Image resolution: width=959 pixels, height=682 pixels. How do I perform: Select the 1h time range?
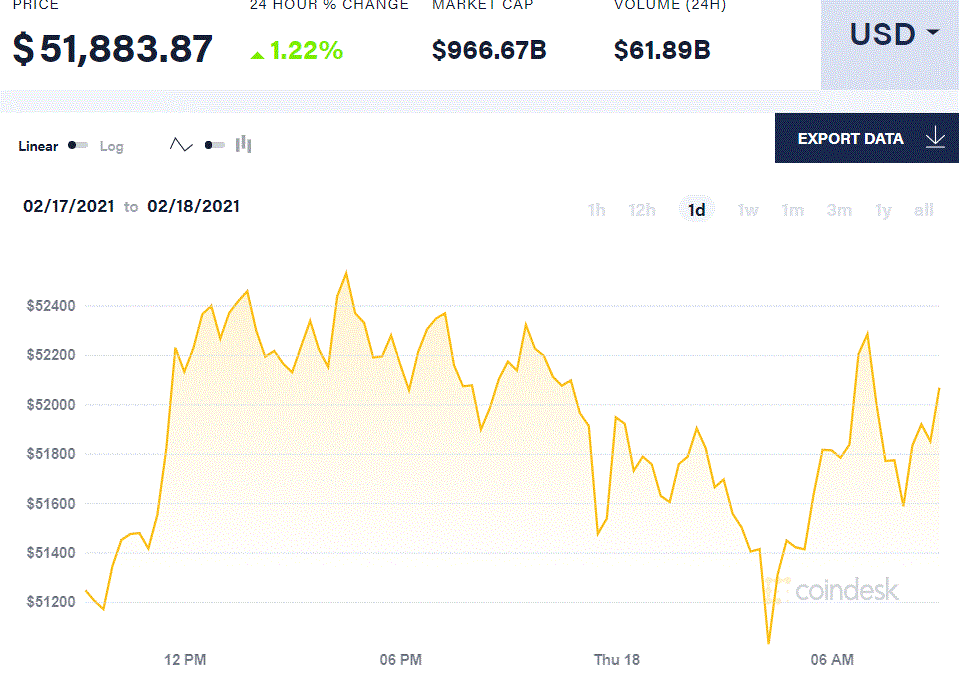596,210
